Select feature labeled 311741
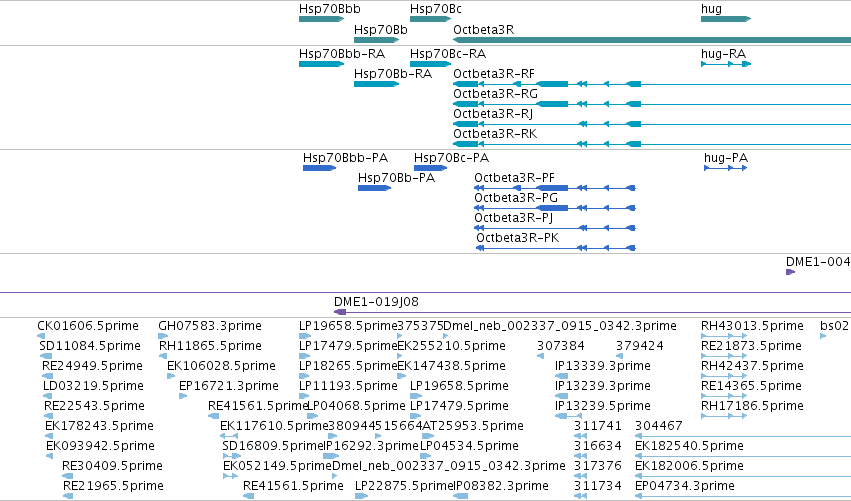Image resolution: width=851 pixels, height=501 pixels. pyautogui.click(x=598, y=426)
